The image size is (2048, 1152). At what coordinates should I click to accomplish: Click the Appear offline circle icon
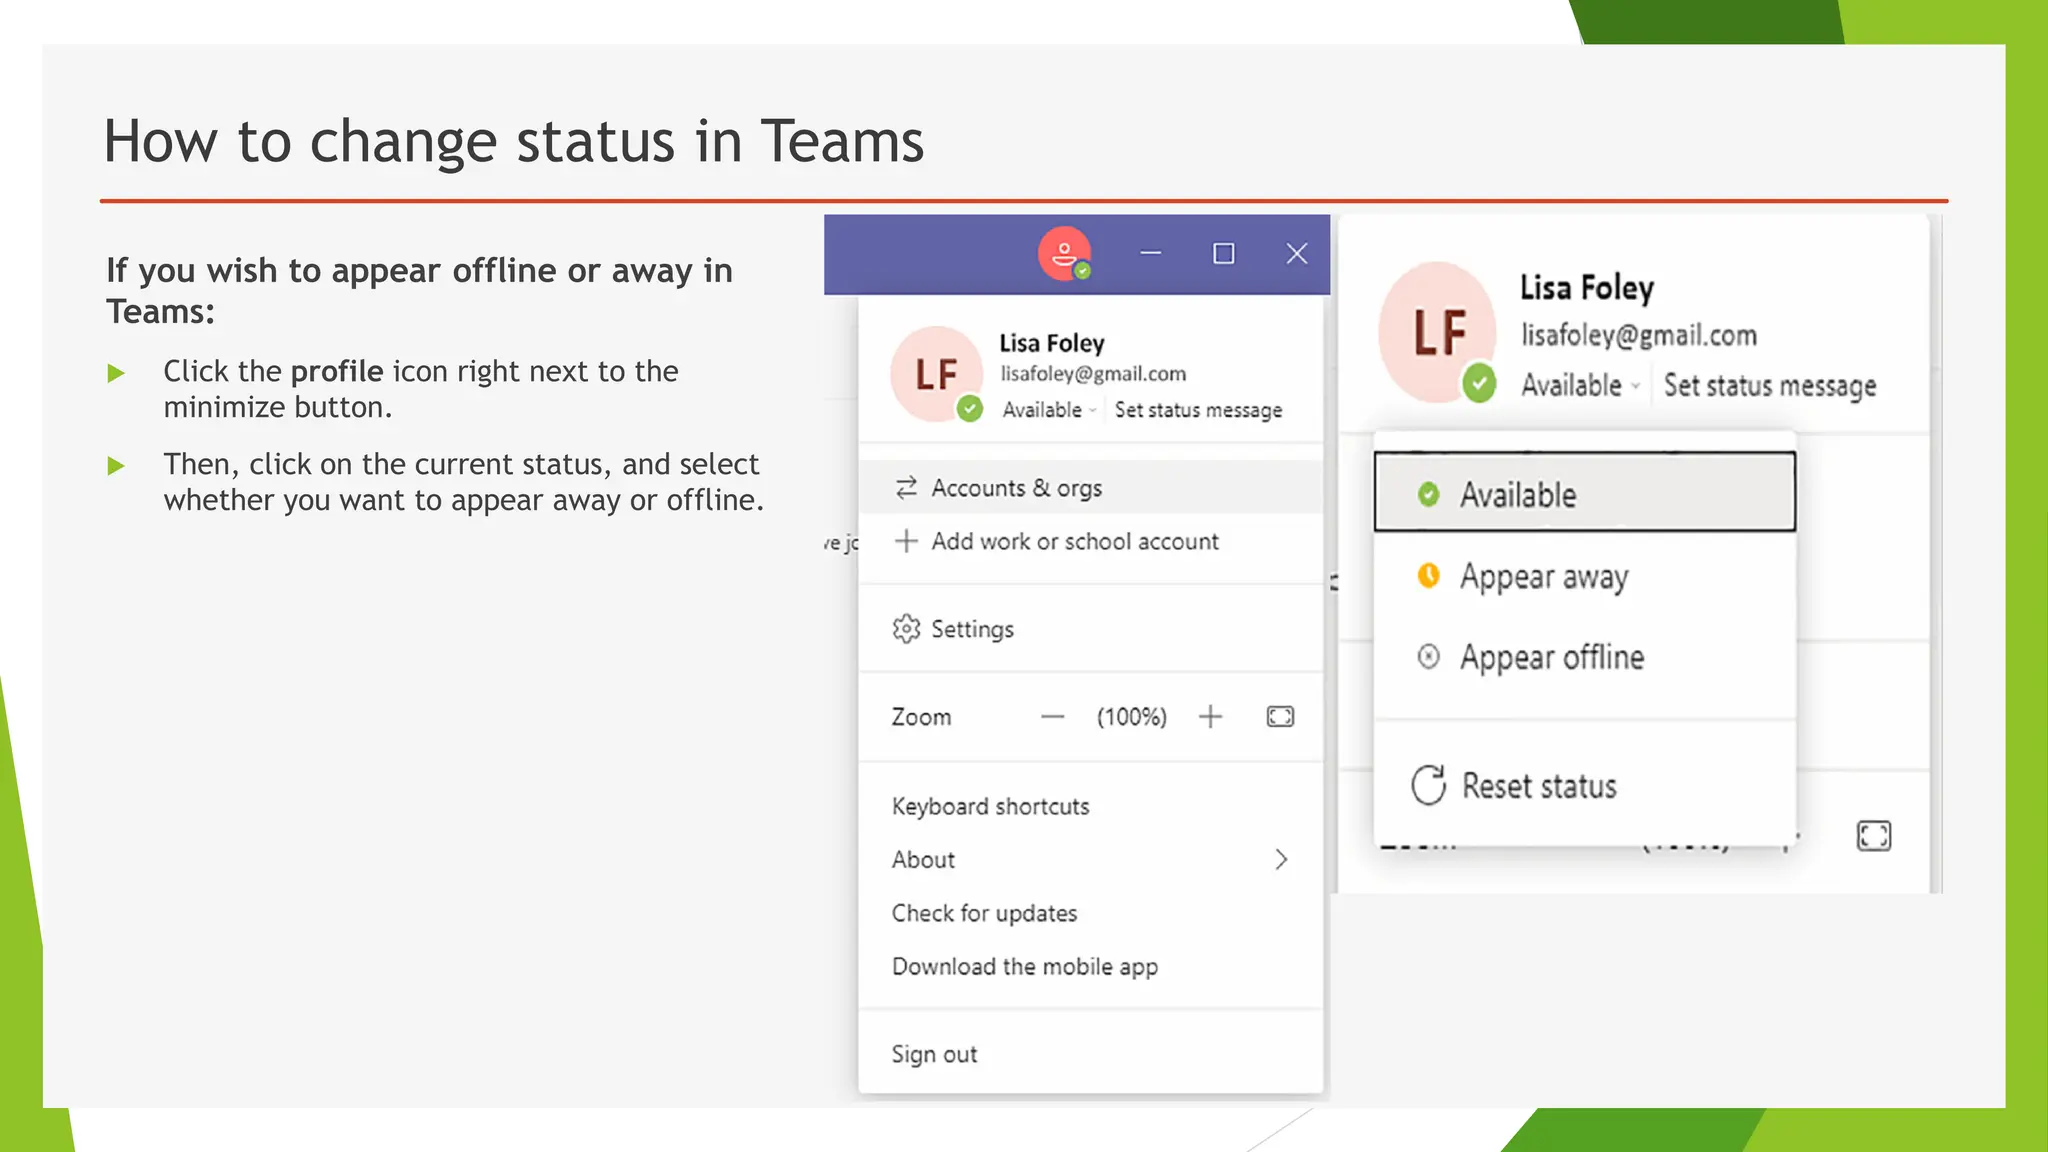tap(1428, 656)
